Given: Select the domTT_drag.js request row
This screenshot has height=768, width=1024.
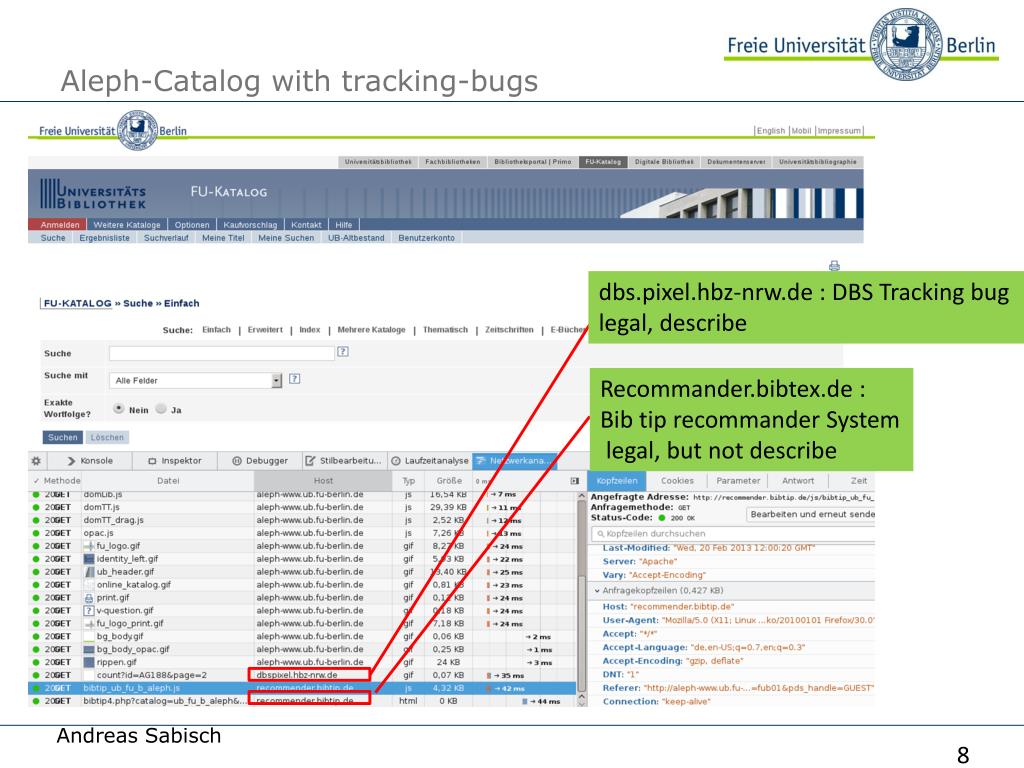Looking at the screenshot, I should (303, 520).
